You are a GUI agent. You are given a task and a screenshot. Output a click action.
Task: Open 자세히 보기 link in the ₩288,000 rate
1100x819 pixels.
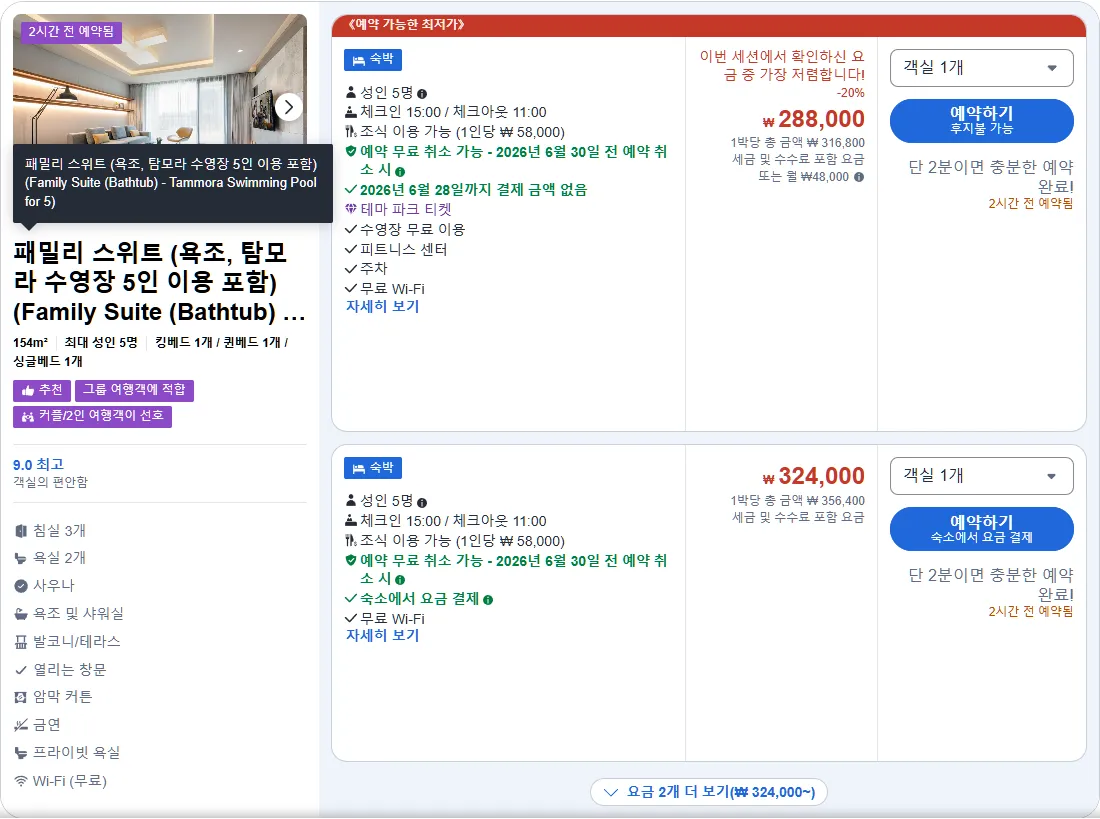click(x=382, y=307)
